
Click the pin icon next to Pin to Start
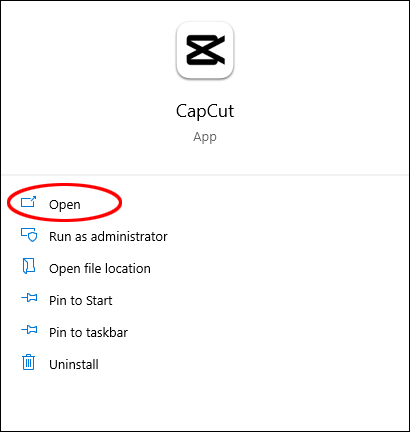(29, 298)
